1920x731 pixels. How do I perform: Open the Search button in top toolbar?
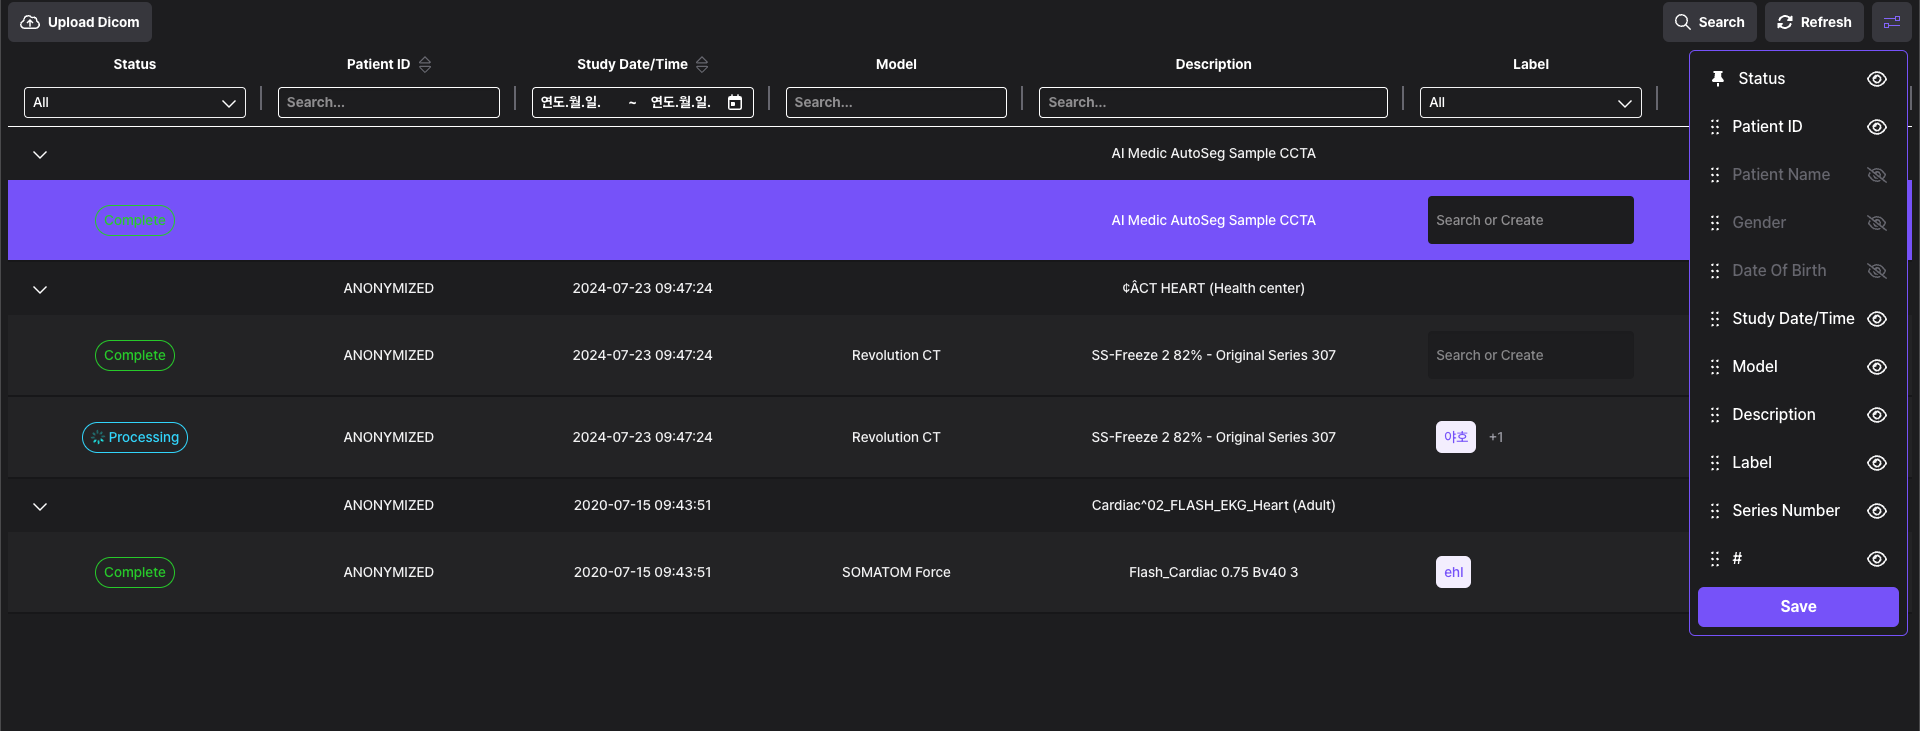(x=1709, y=22)
